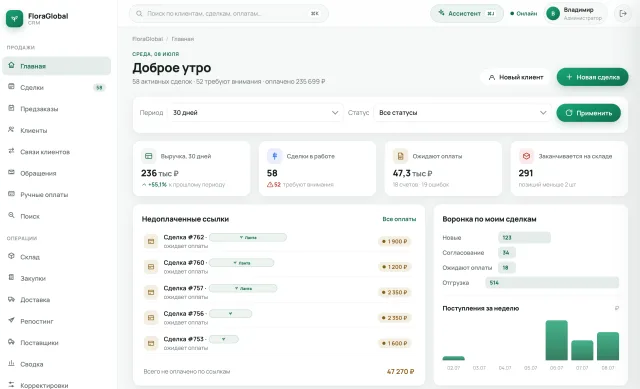Click the logout icon beside the user profile

[x=623, y=13]
